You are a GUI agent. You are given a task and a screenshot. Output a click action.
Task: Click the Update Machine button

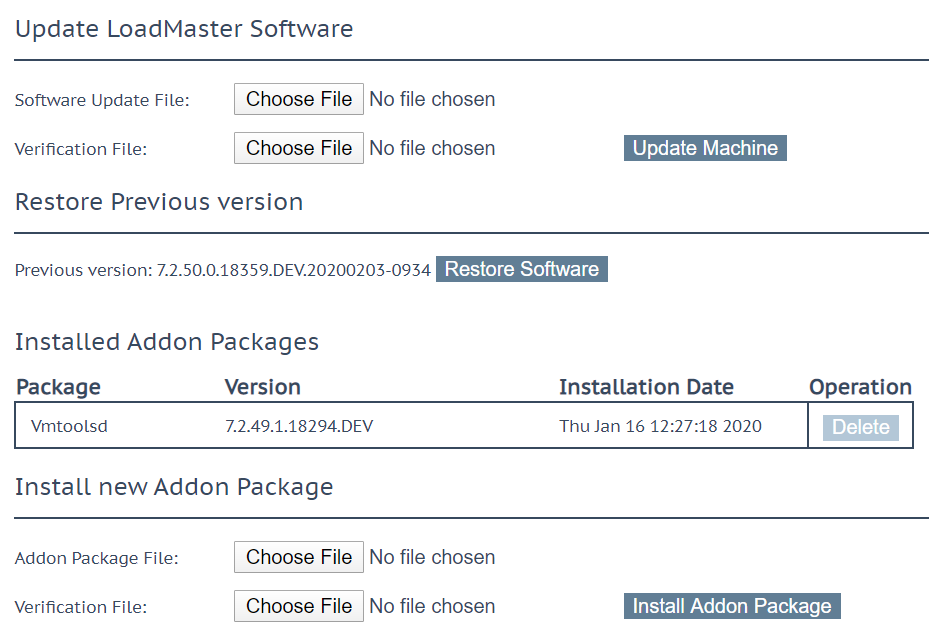tap(705, 148)
